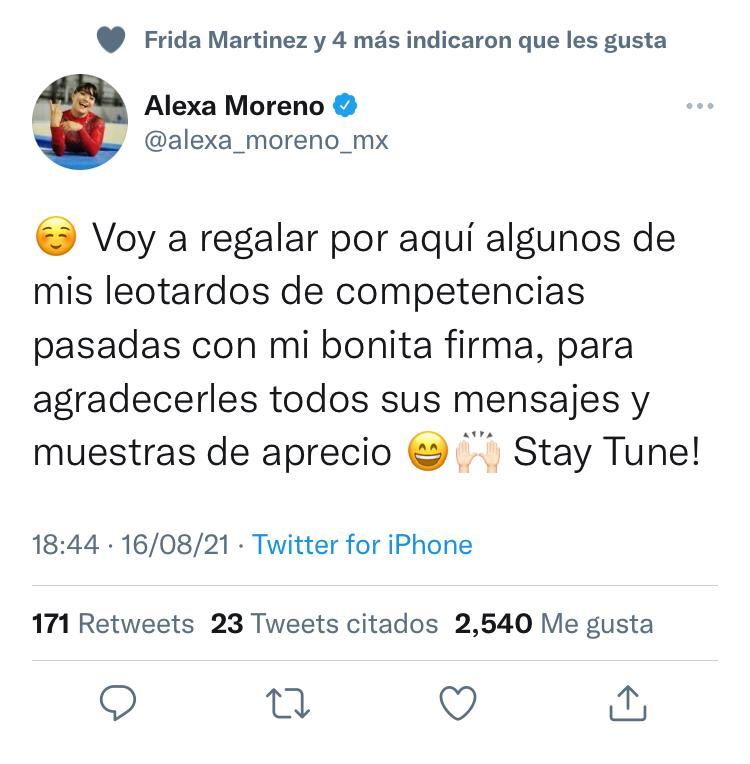Image resolution: width=750 pixels, height=764 pixels.
Task: Open the share sheet with the upload icon
Action: pos(628,703)
